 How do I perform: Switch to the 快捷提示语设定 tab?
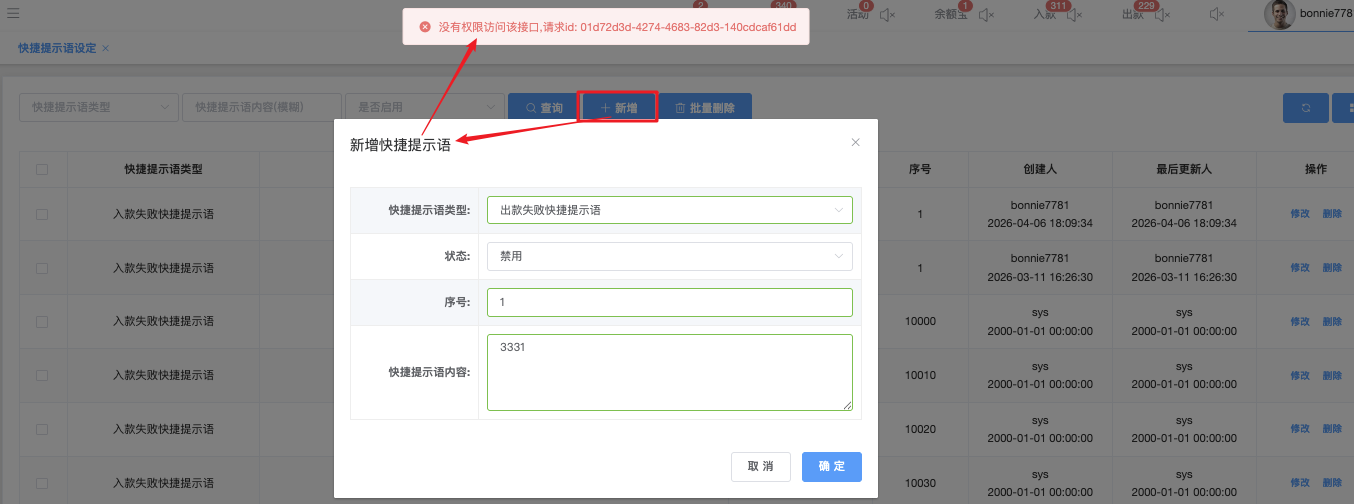pos(57,48)
